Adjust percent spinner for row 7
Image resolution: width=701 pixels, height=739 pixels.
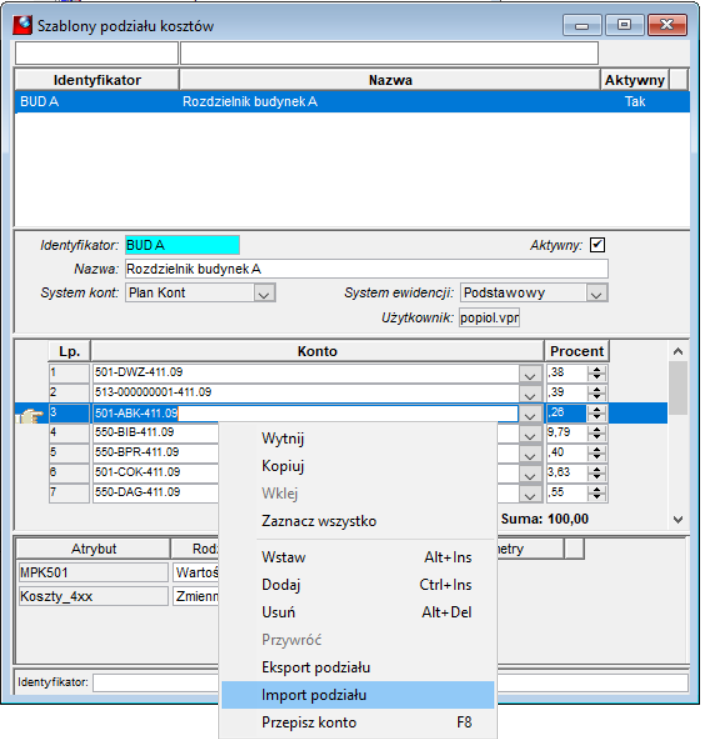[597, 493]
